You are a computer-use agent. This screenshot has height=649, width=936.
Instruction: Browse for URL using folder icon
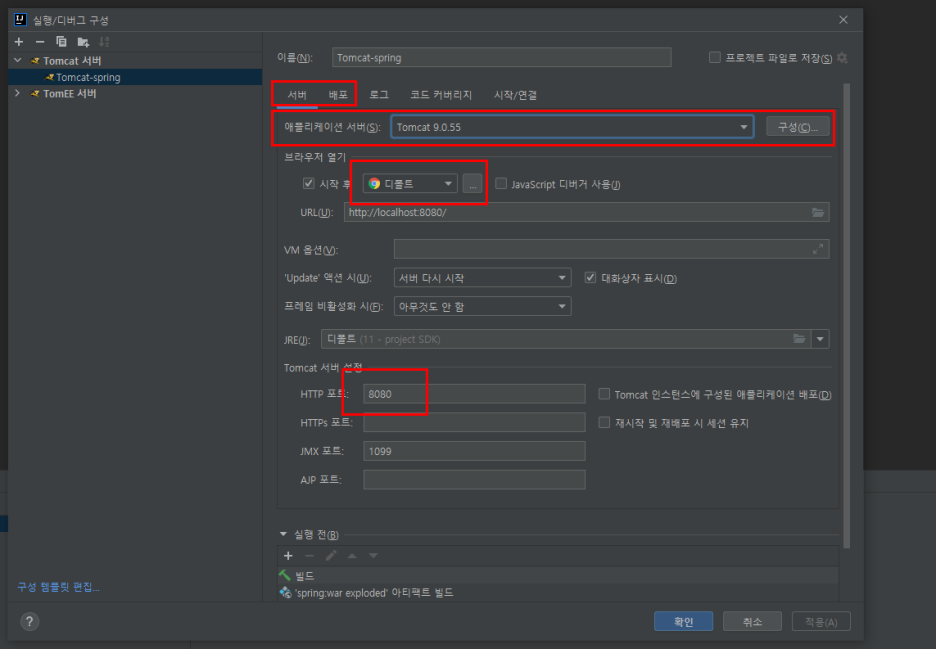click(818, 213)
